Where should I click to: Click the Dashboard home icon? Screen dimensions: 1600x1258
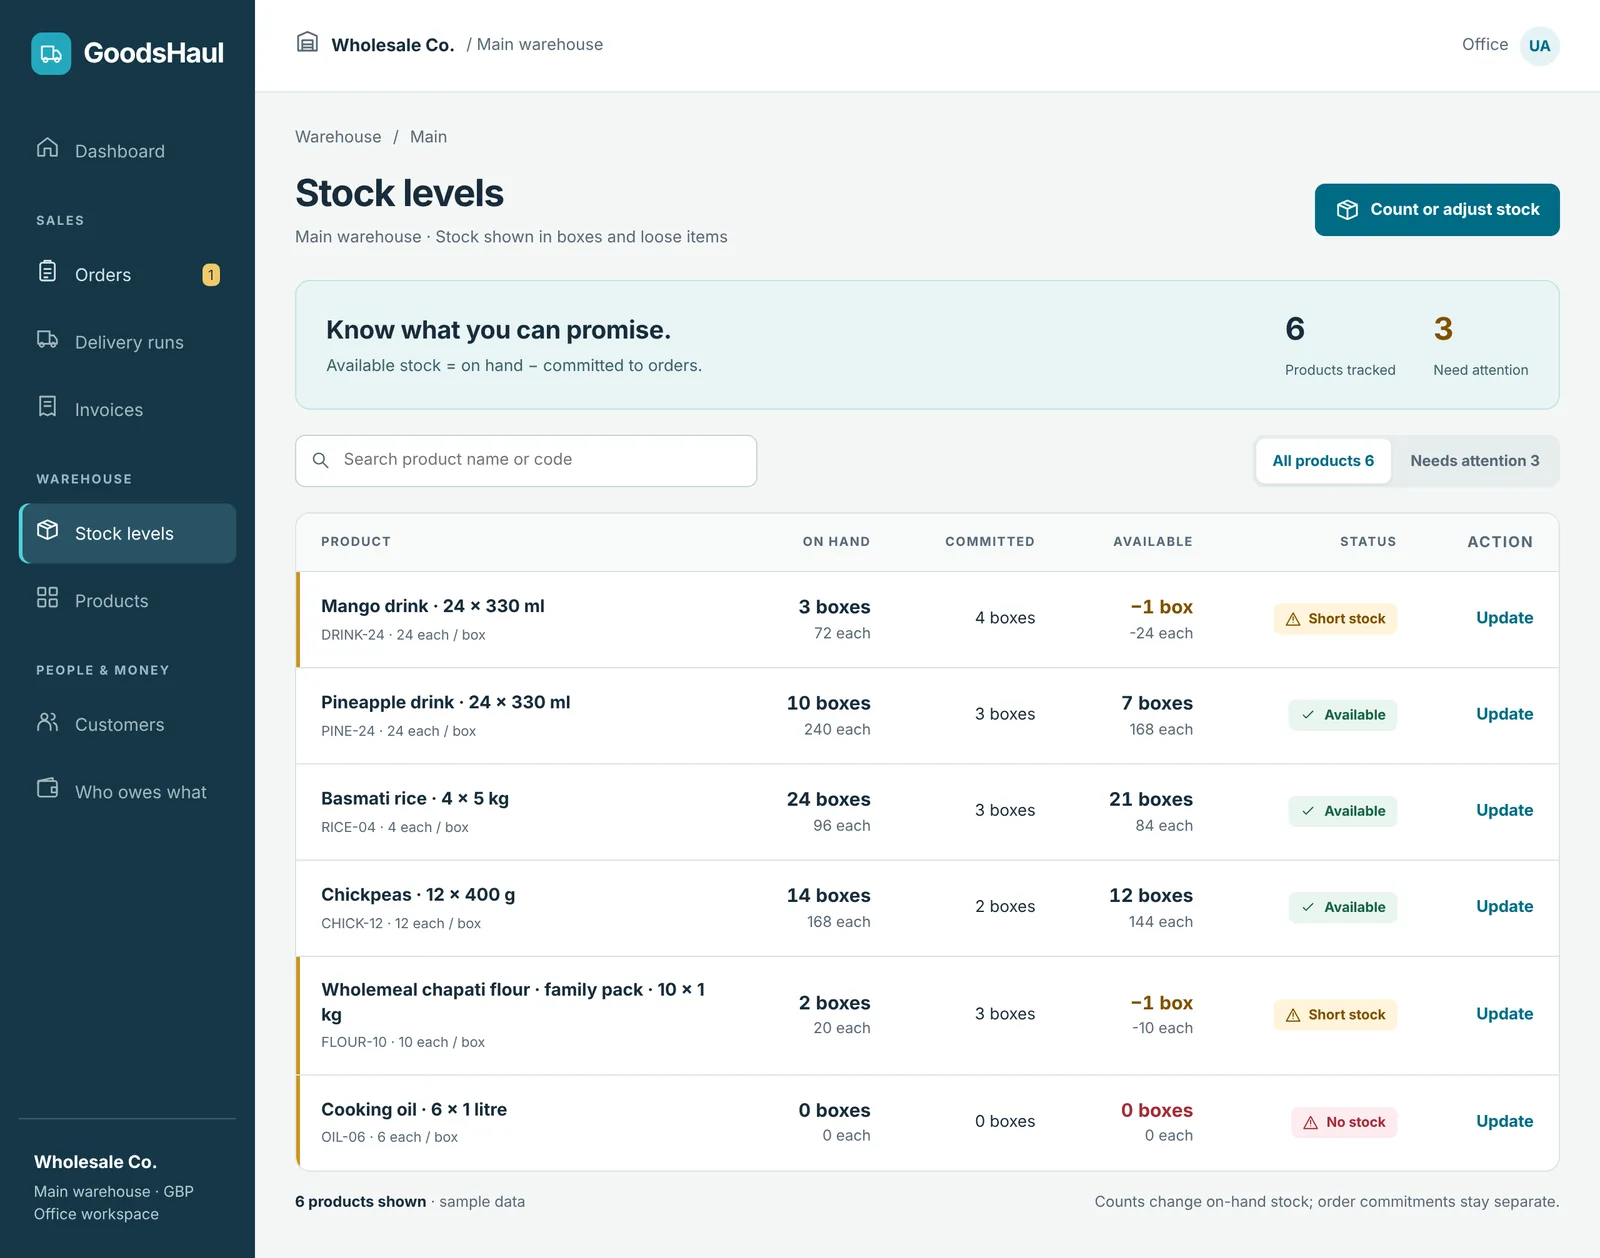pyautogui.click(x=47, y=148)
